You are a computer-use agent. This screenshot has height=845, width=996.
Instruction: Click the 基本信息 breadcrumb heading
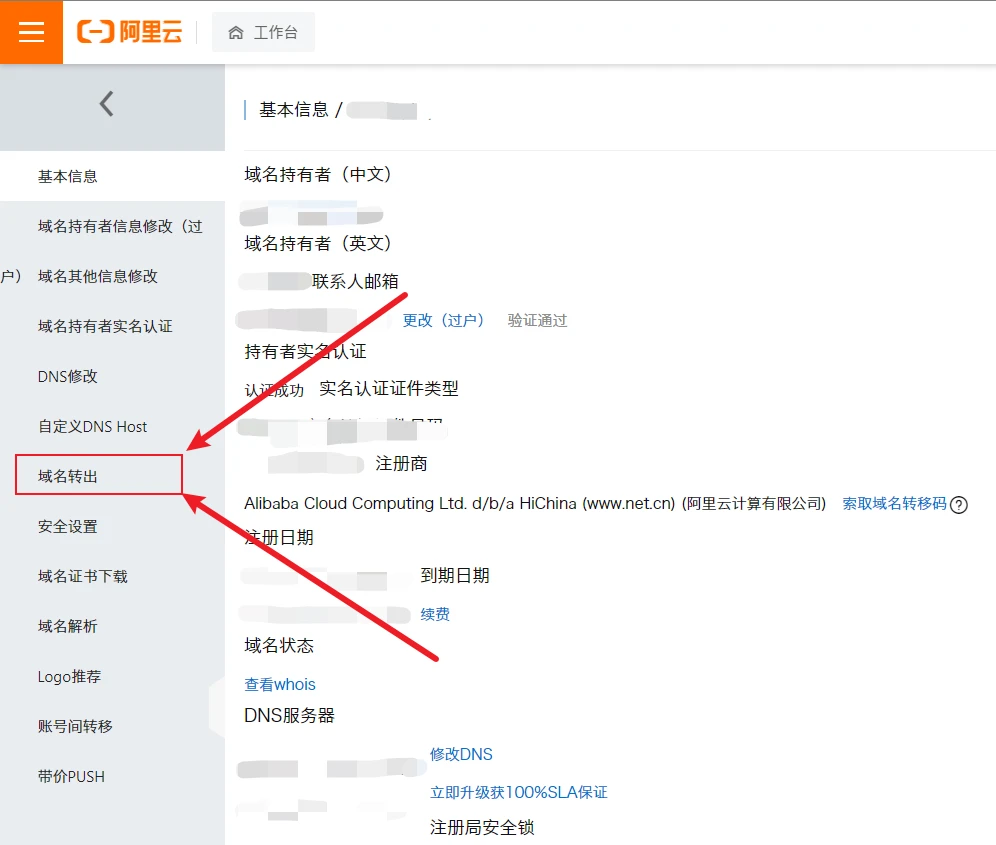[293, 110]
